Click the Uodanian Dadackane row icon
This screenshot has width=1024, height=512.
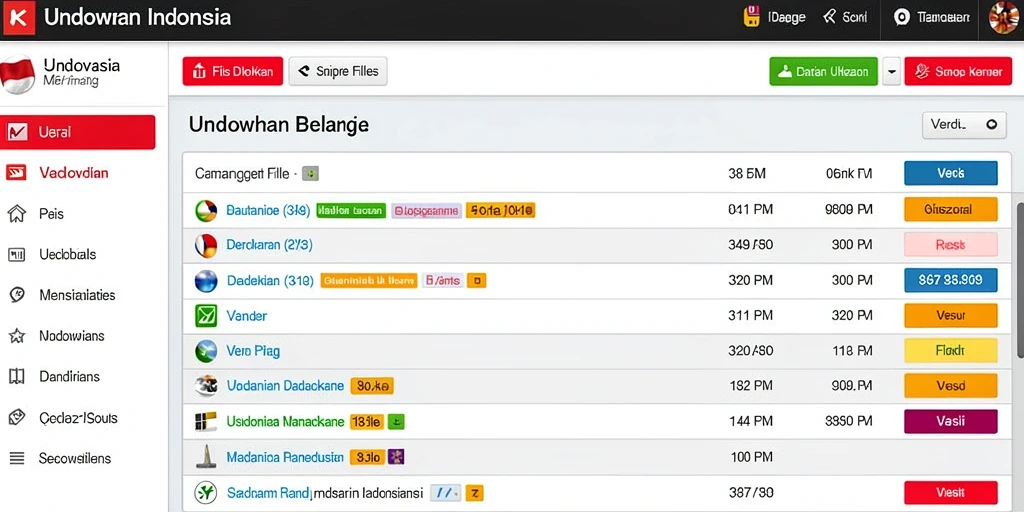click(206, 386)
